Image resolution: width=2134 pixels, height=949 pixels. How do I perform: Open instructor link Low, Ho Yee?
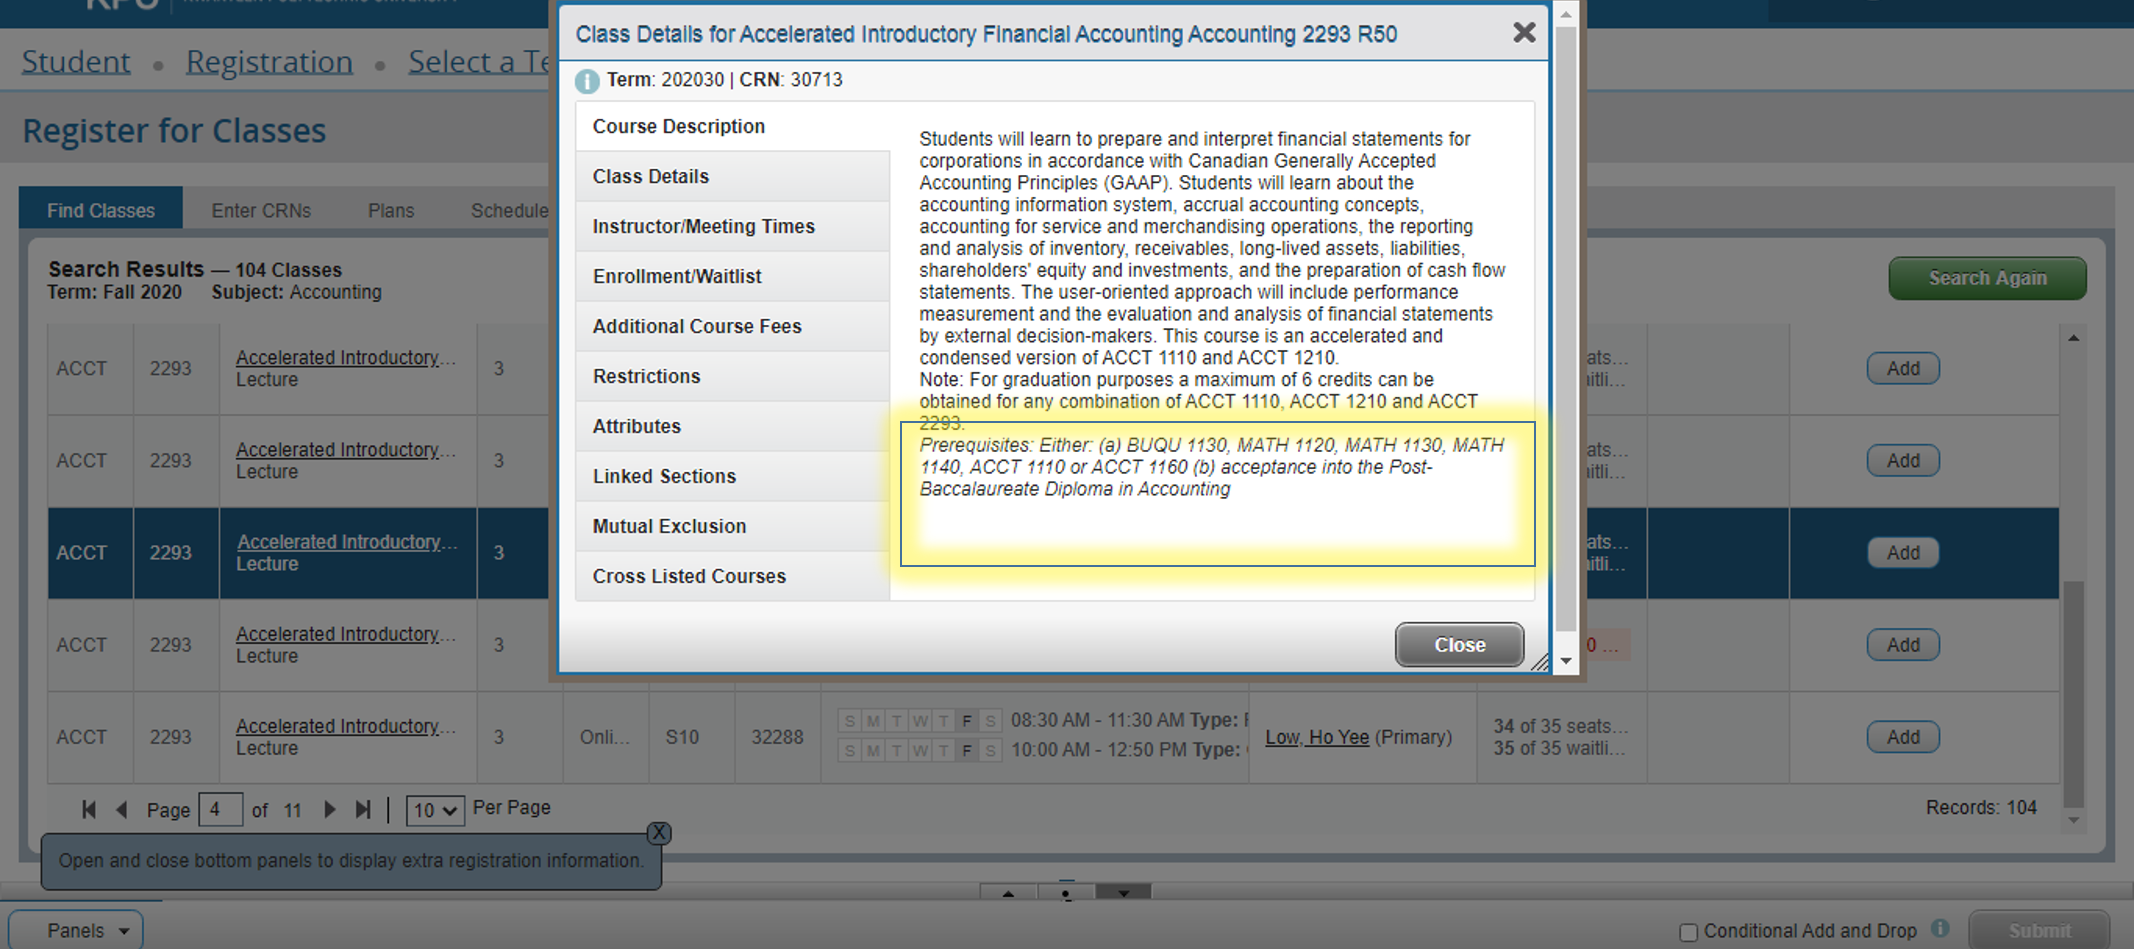click(1316, 737)
